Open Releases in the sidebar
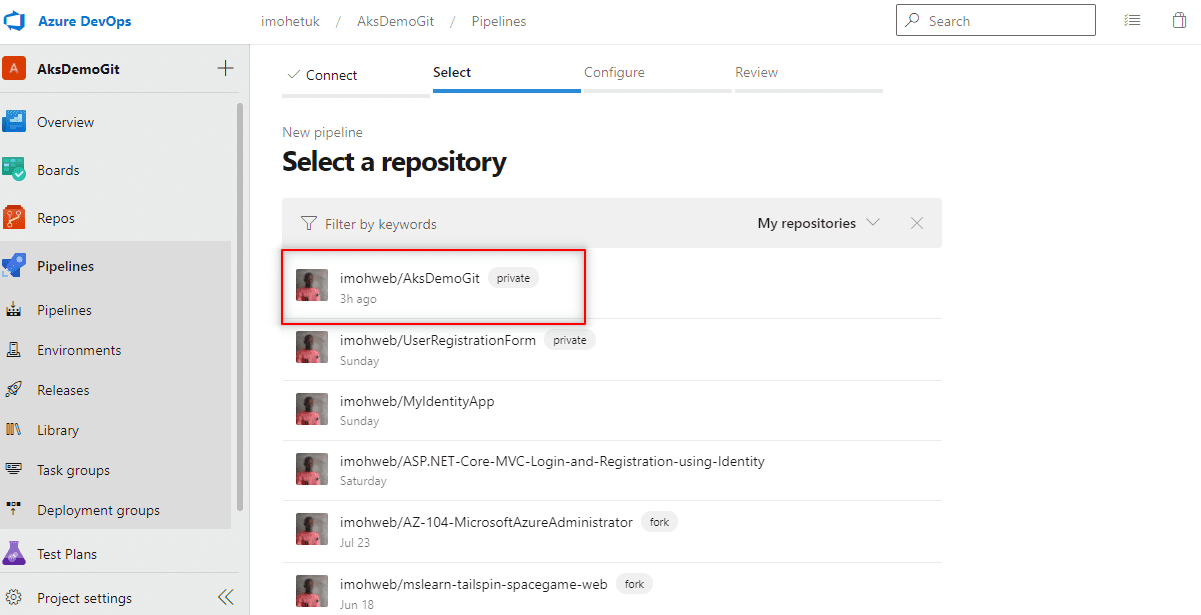1201x615 pixels. pos(63,390)
